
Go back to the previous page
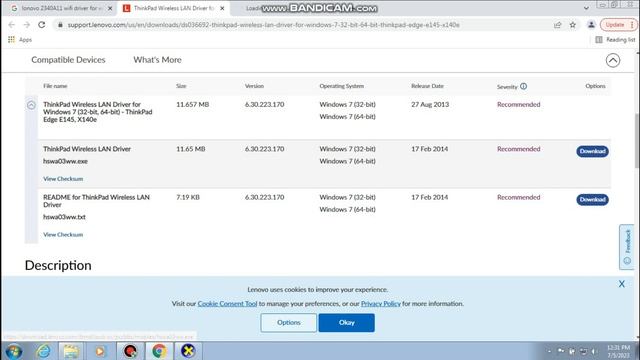pyautogui.click(x=11, y=25)
